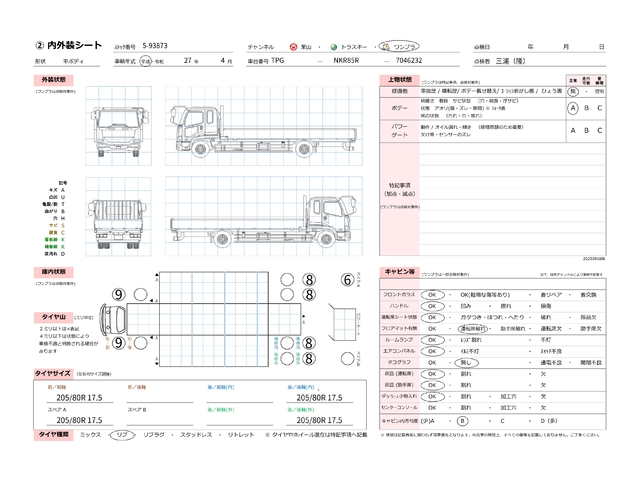Click the 外装状態 section header

pos(54,78)
